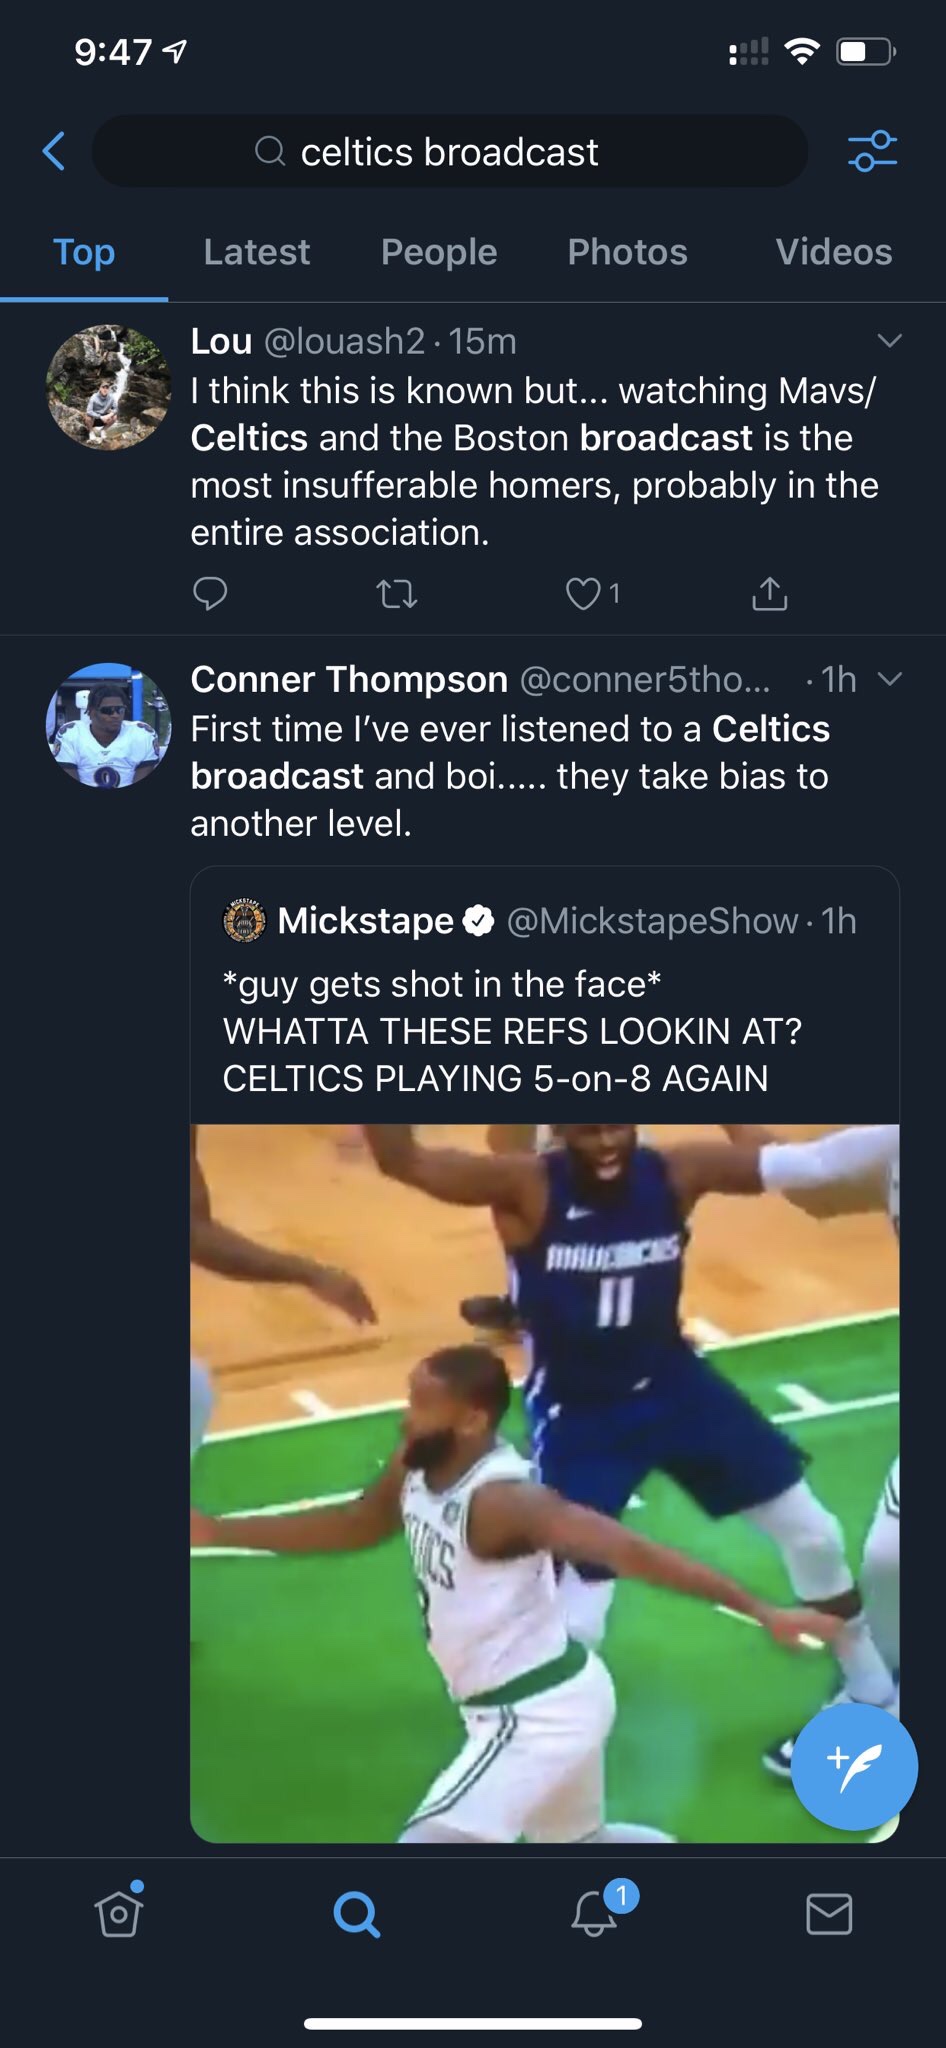Viewport: 946px width, 2048px height.
Task: Go to Home timeline
Action: pyautogui.click(x=119, y=1913)
